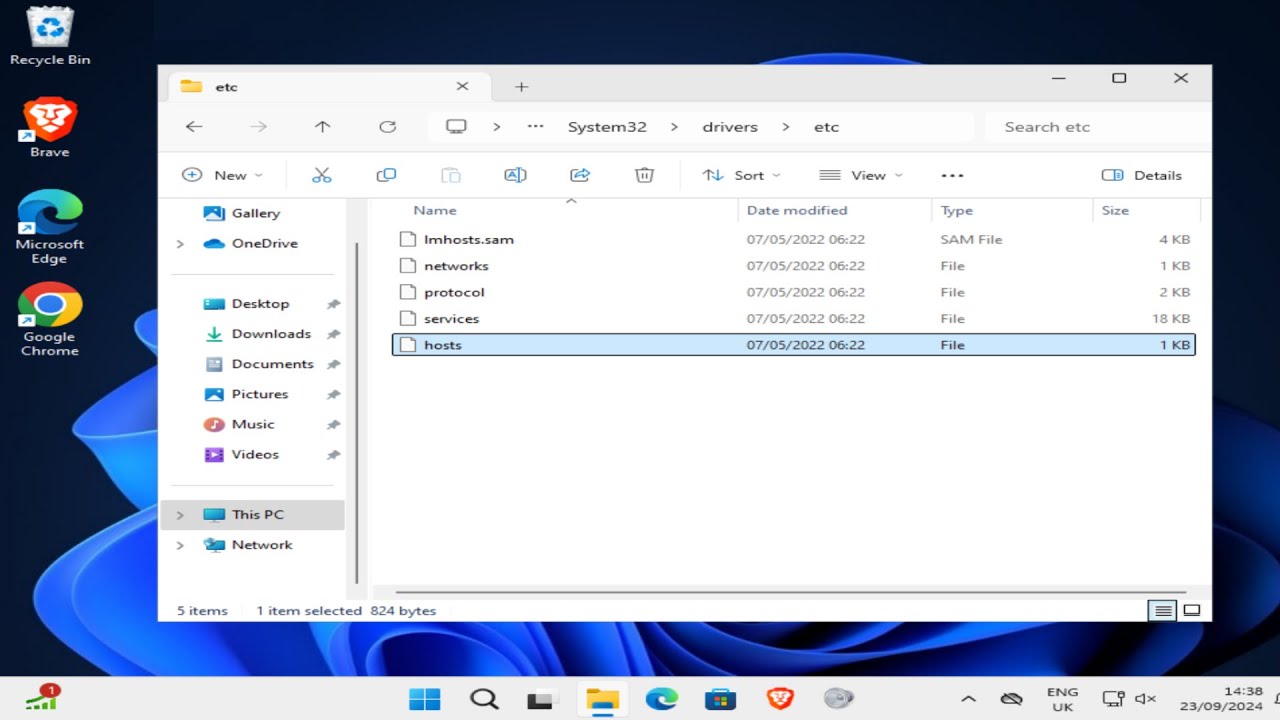Click the Cut scissors icon
This screenshot has height=720, width=1280.
click(x=321, y=175)
